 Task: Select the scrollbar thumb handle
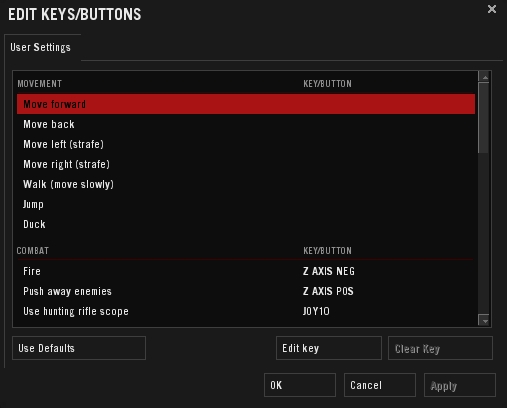[483, 118]
